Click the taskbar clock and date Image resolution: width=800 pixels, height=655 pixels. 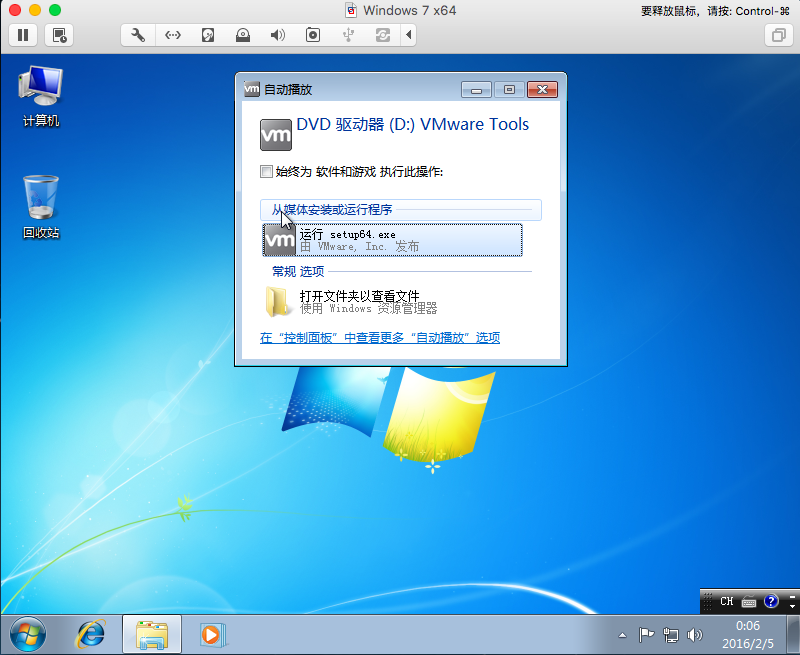click(748, 635)
